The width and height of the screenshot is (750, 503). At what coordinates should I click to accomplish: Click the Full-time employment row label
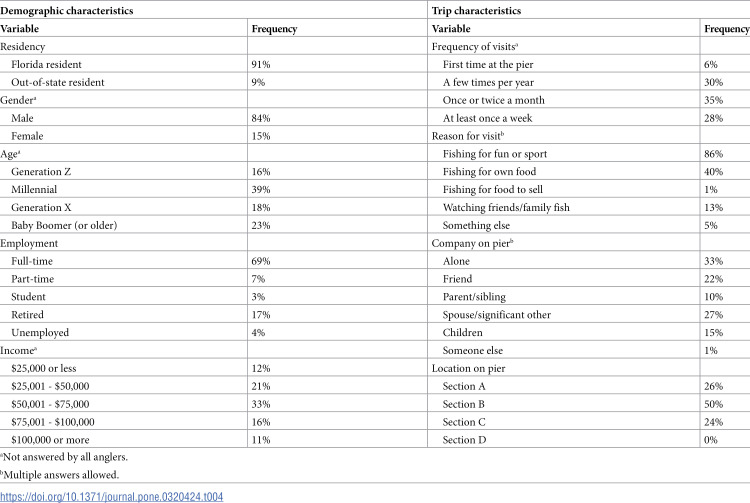32,261
